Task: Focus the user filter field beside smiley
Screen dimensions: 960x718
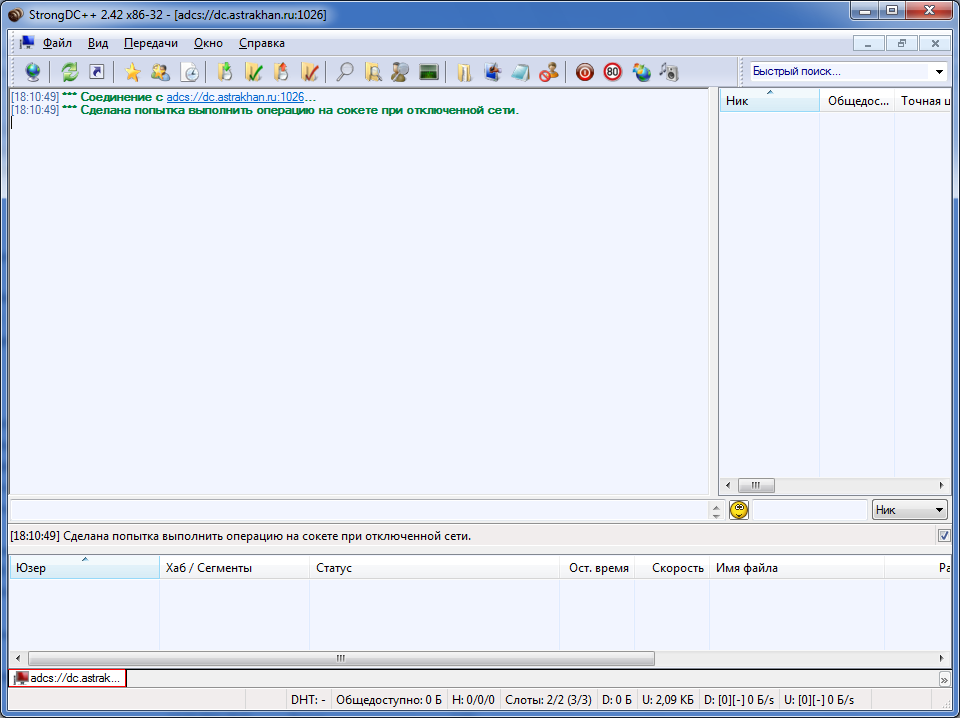Action: tap(809, 510)
